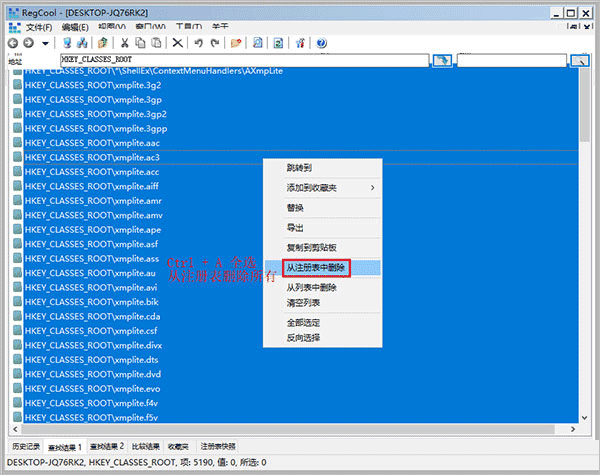Click the search magnifier button at the far right
Image resolution: width=600 pixels, height=475 pixels.
tap(580, 60)
